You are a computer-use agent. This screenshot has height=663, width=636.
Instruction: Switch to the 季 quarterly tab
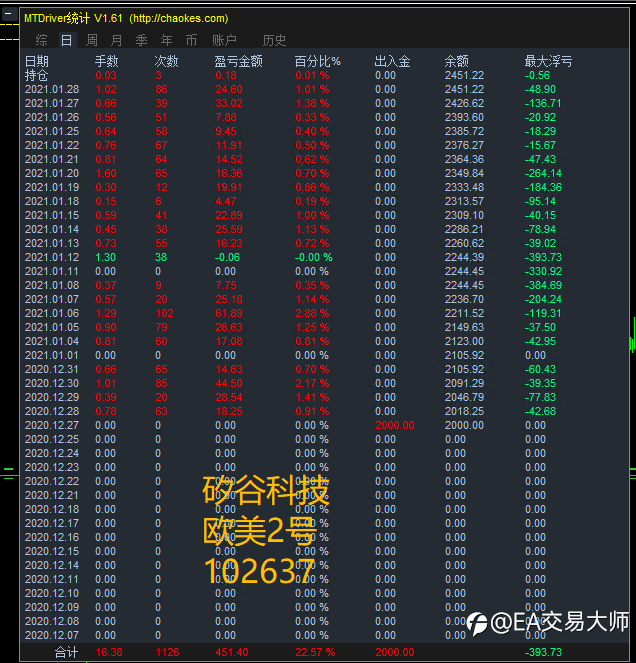141,40
